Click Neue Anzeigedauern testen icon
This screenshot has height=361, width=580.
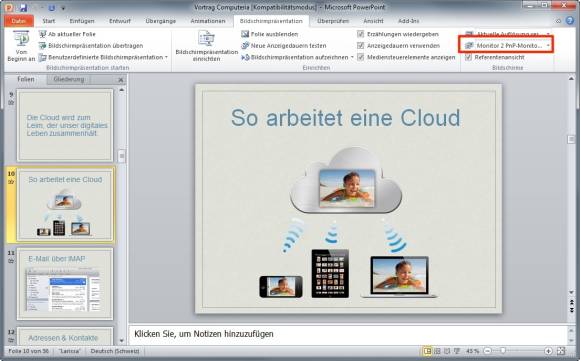(245, 45)
